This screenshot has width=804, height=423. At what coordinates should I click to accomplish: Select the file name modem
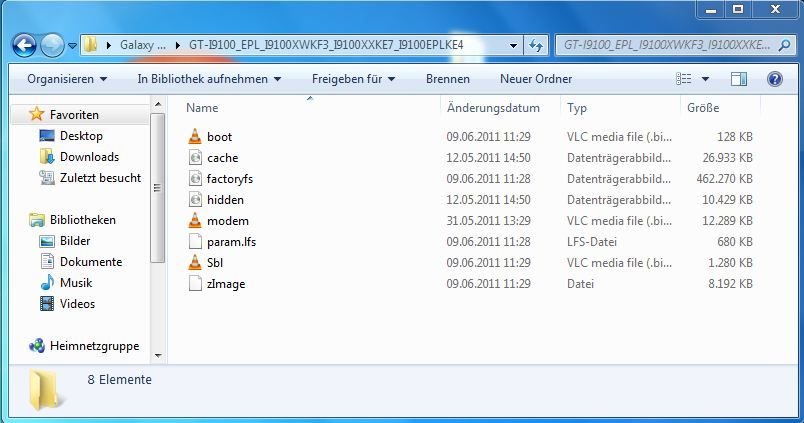pos(228,221)
